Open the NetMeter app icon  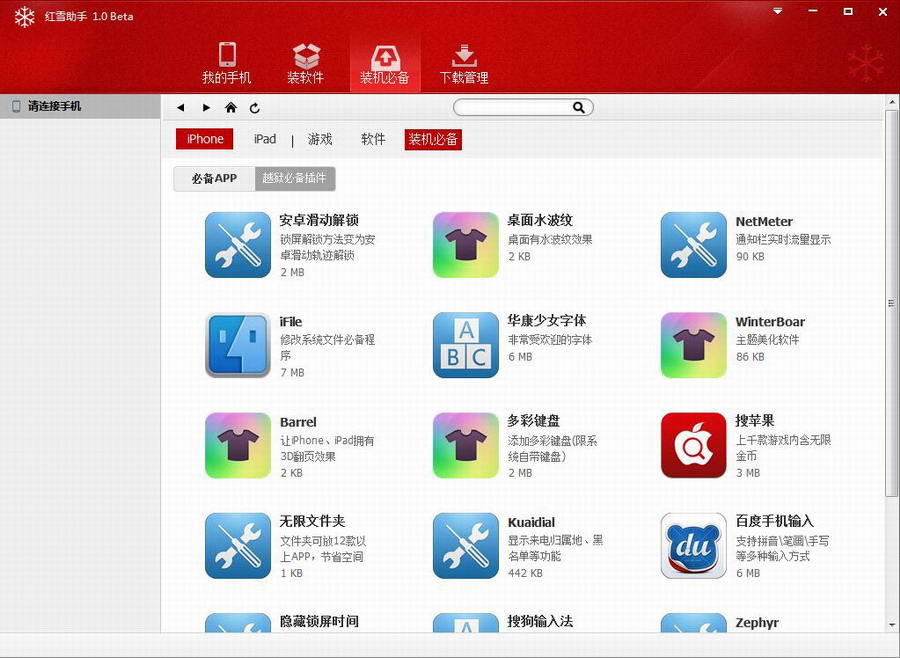pyautogui.click(x=693, y=245)
